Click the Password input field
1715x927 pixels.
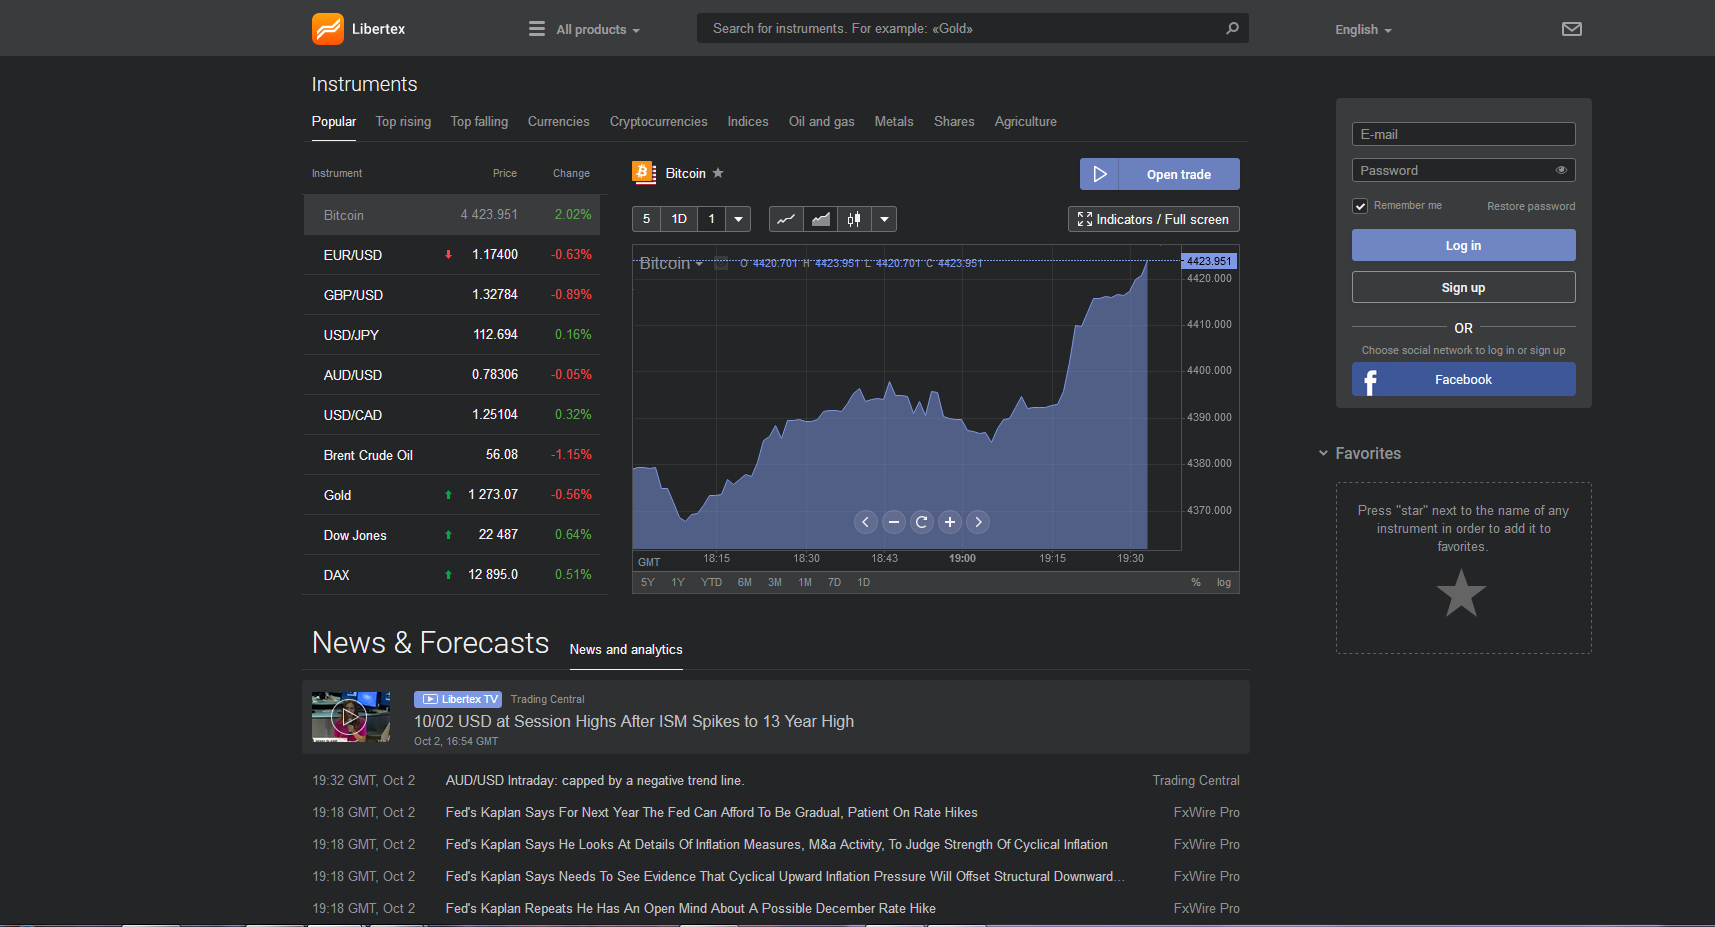pyautogui.click(x=1463, y=170)
